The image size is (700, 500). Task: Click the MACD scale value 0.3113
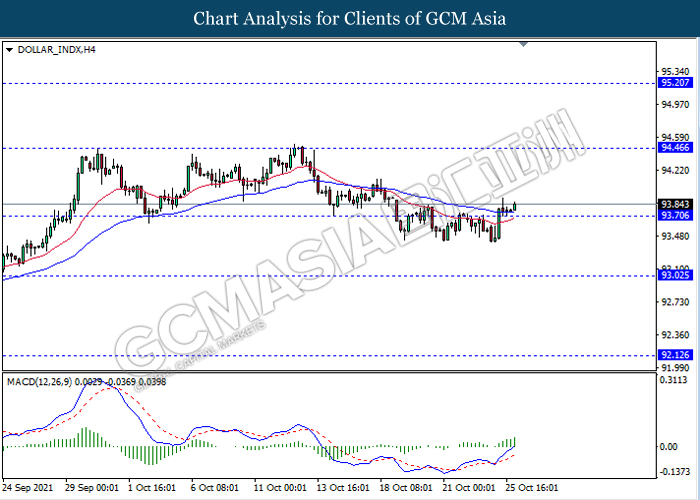coord(674,380)
